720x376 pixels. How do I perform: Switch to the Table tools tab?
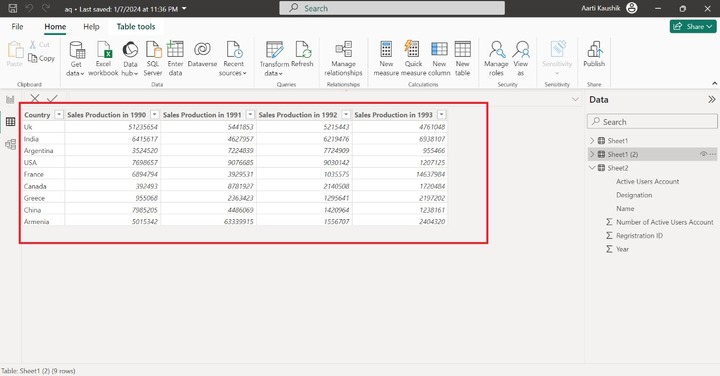pyautogui.click(x=136, y=27)
